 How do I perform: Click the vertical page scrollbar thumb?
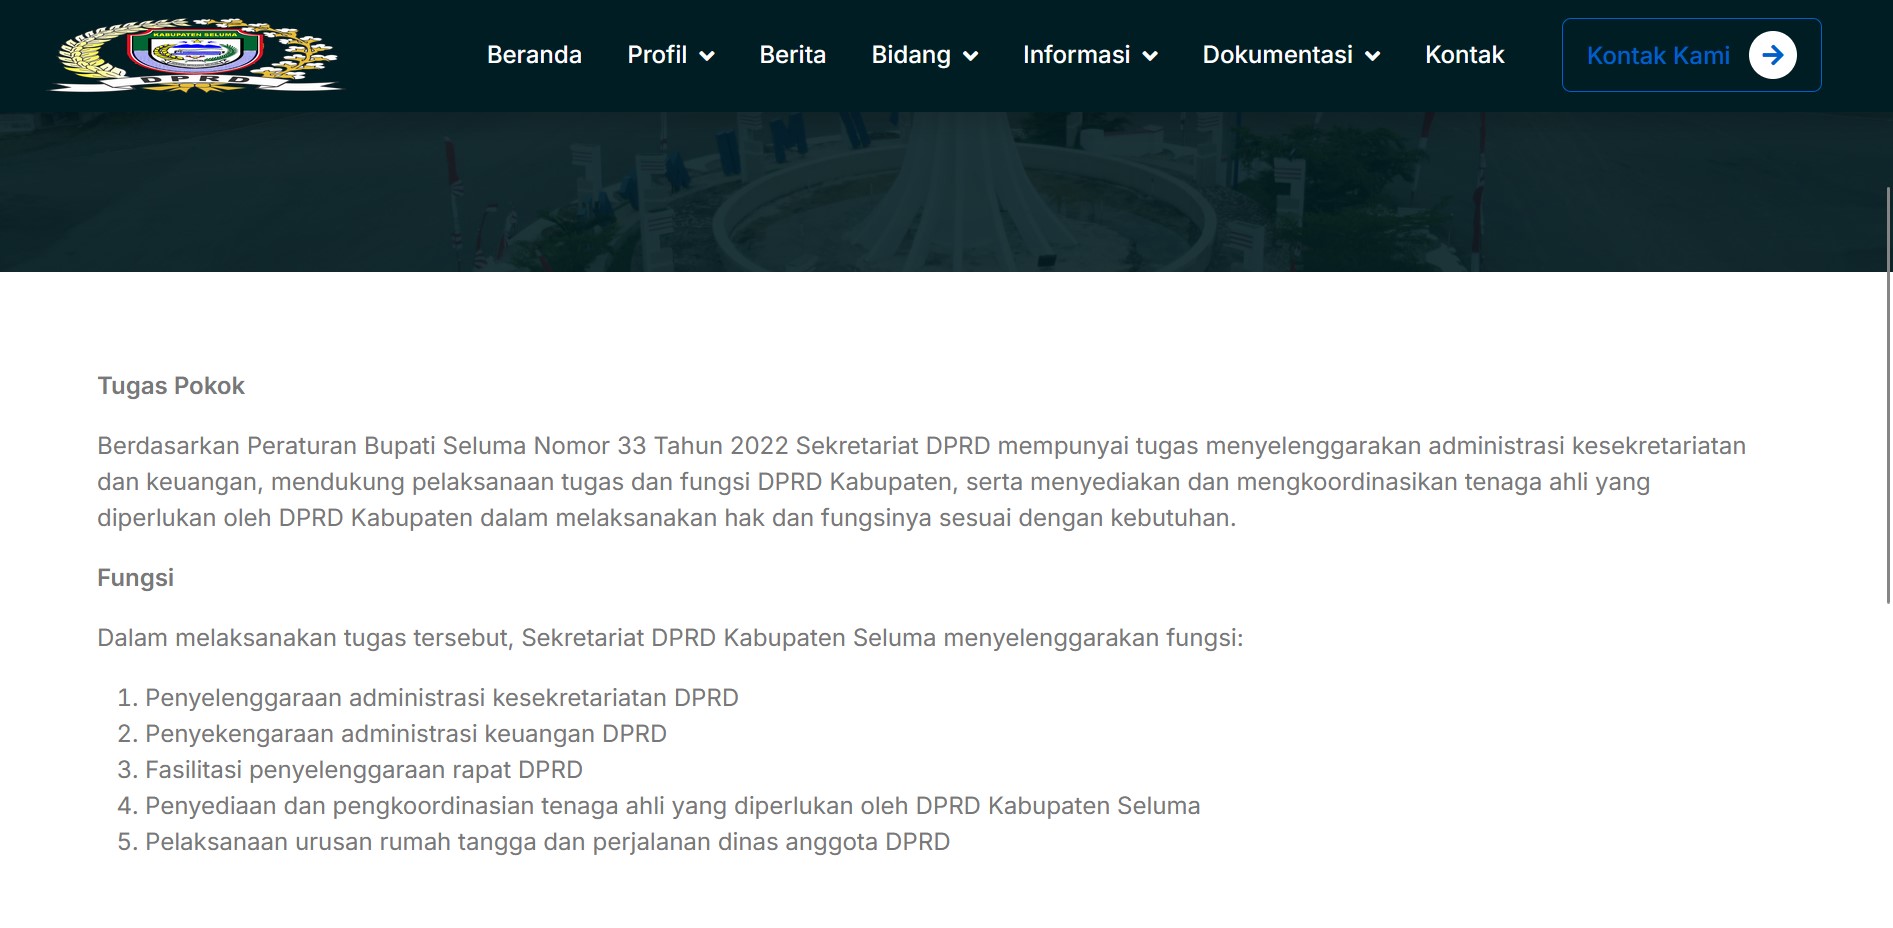(x=1888, y=395)
